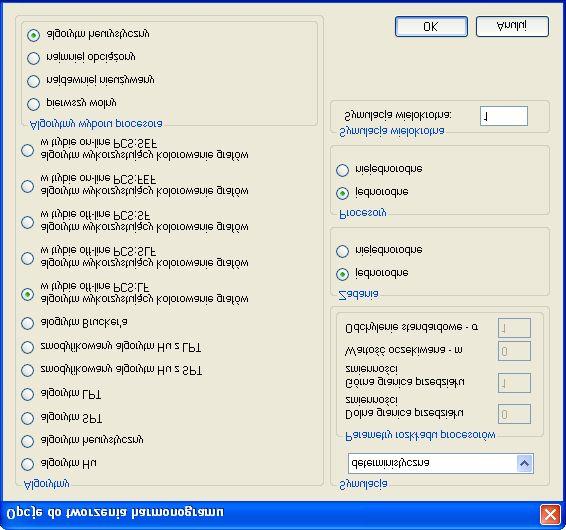Select 'algorytm heurystyczny' in the Algorytmy group
Viewport: 566px width, 530px height.
[x=27, y=441]
